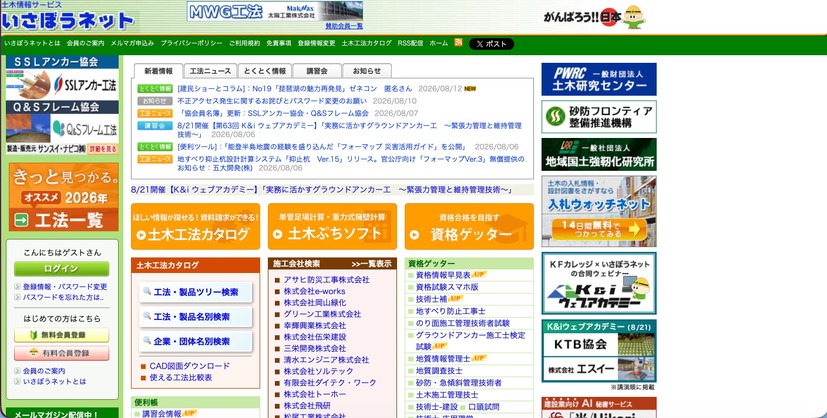Click the PWRC 土木研究センター banner

[599, 80]
